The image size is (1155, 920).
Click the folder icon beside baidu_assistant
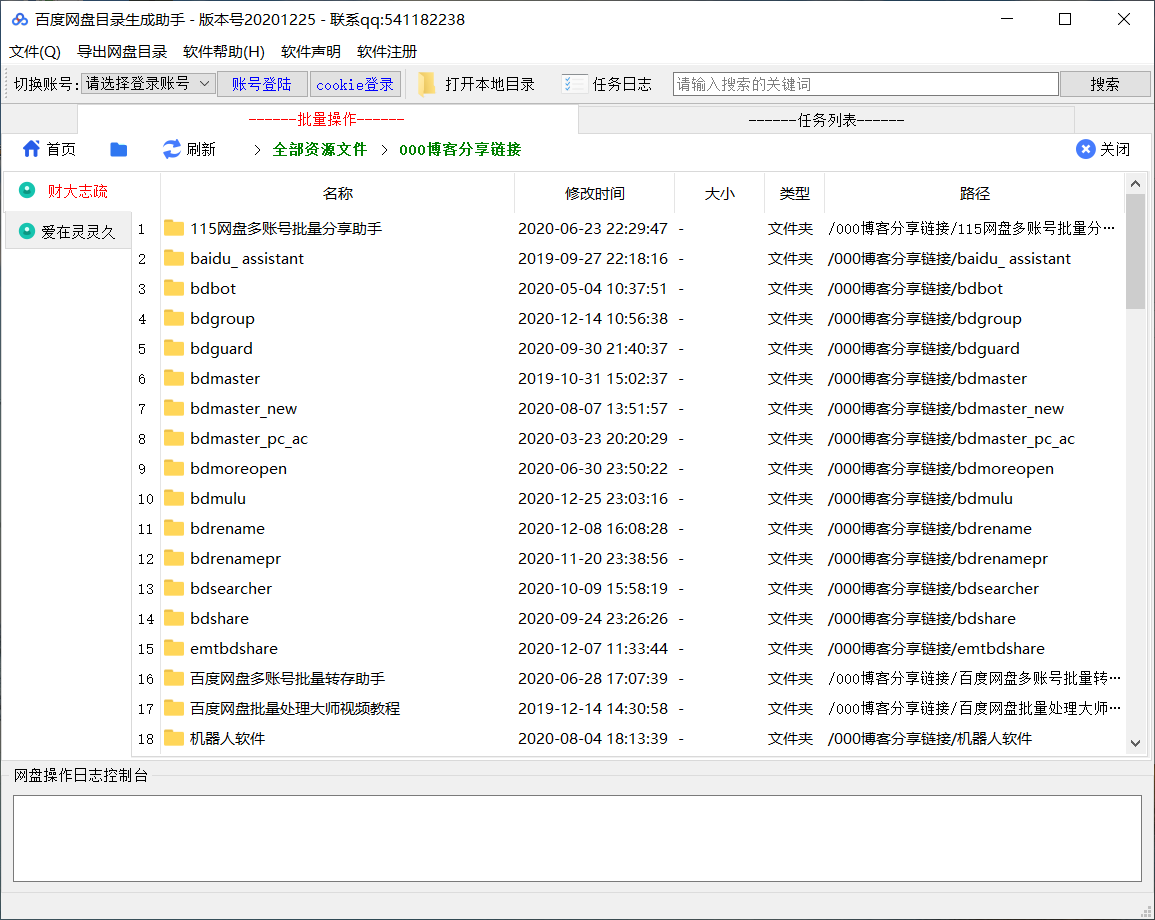173,258
